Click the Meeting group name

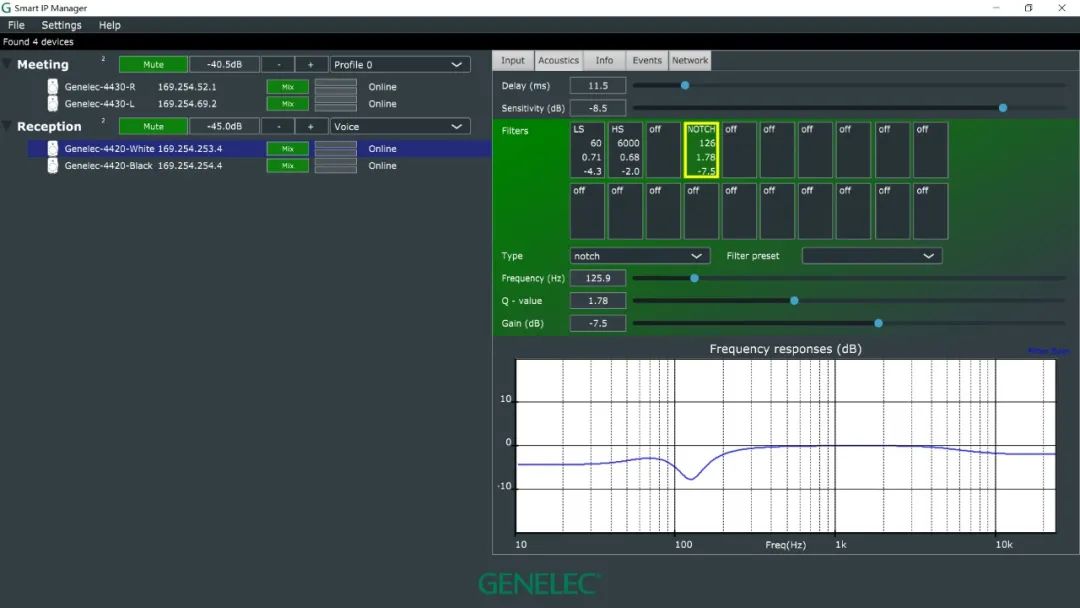coord(43,64)
